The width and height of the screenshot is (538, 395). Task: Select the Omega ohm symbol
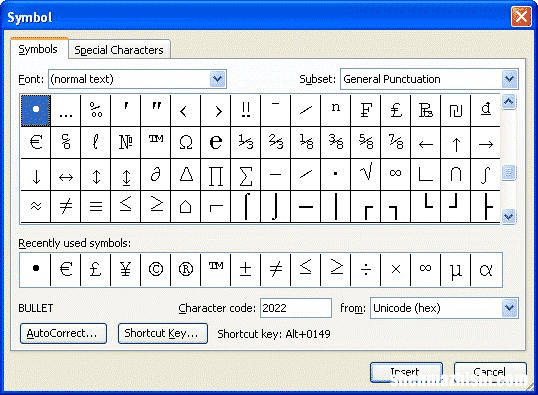pyautogui.click(x=186, y=142)
